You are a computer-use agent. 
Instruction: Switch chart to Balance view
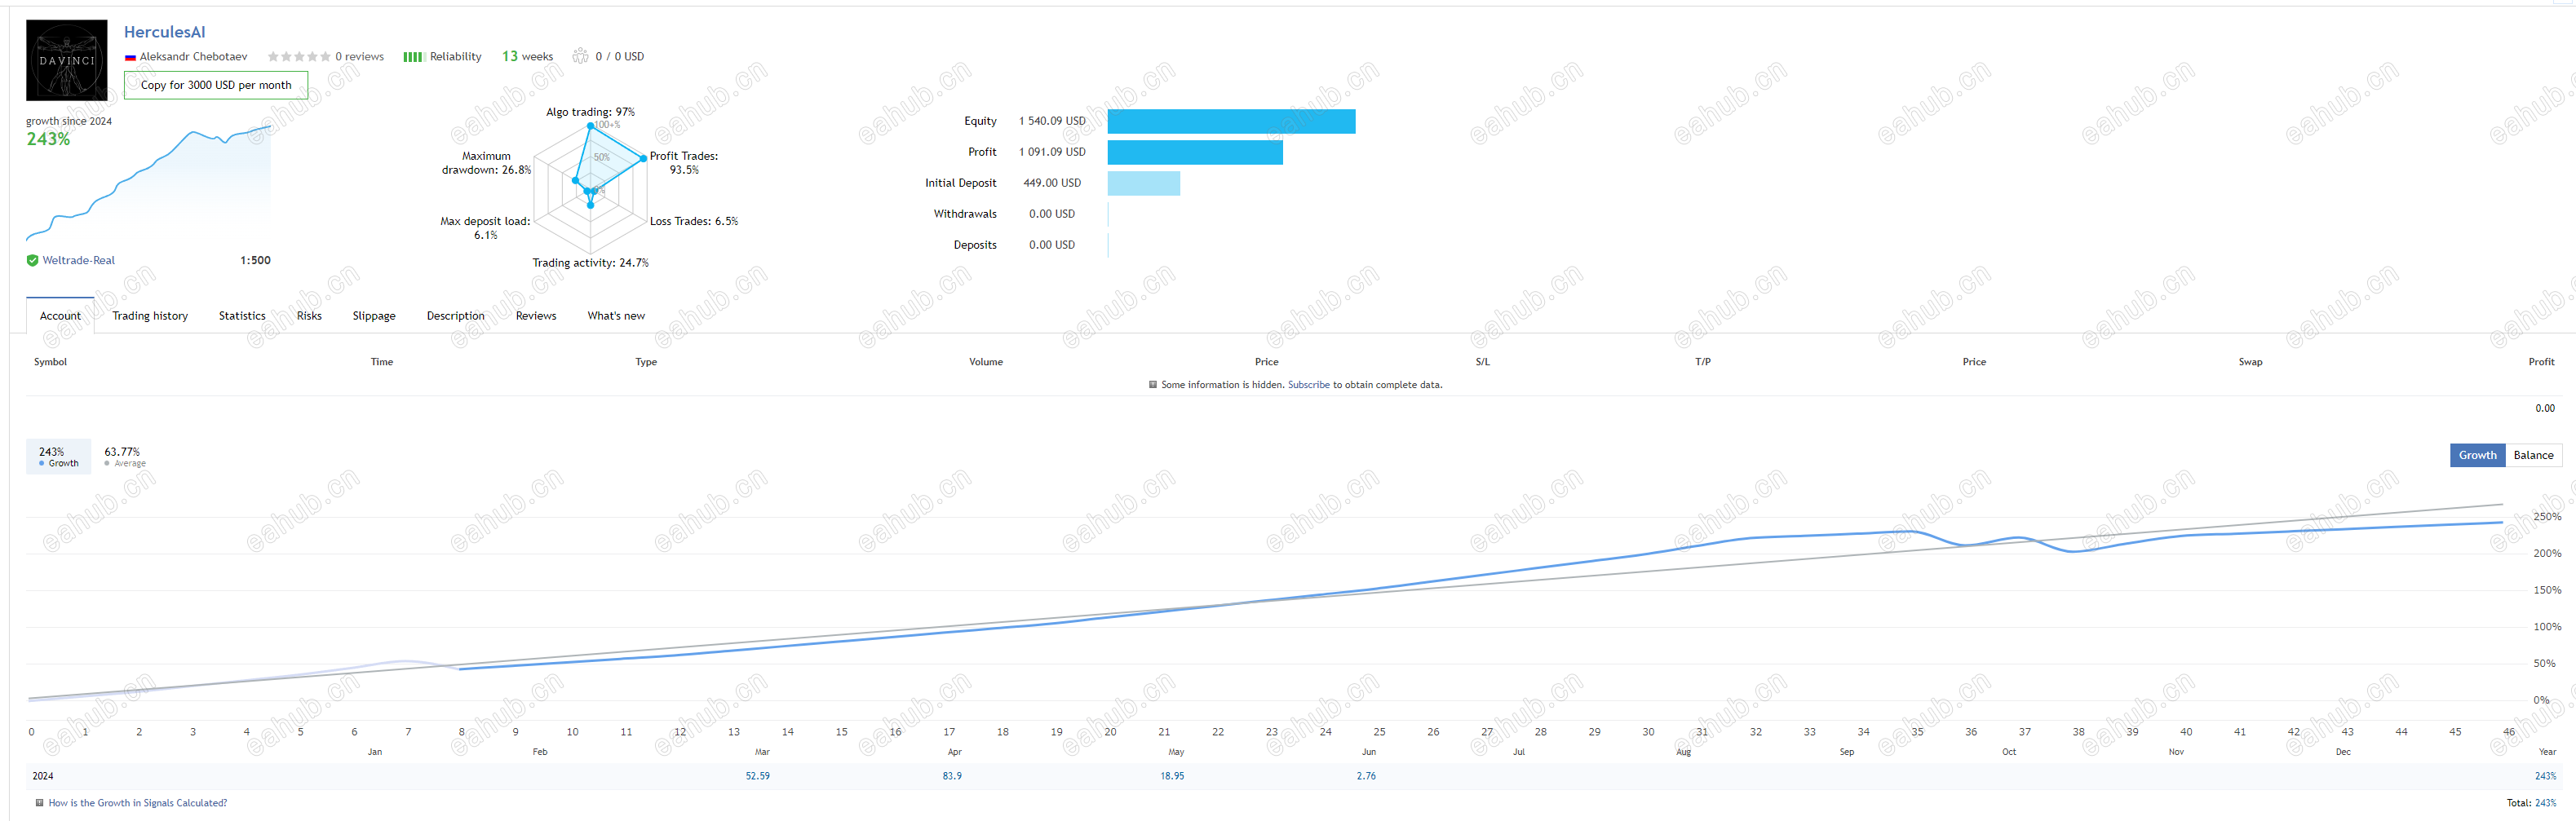2533,455
